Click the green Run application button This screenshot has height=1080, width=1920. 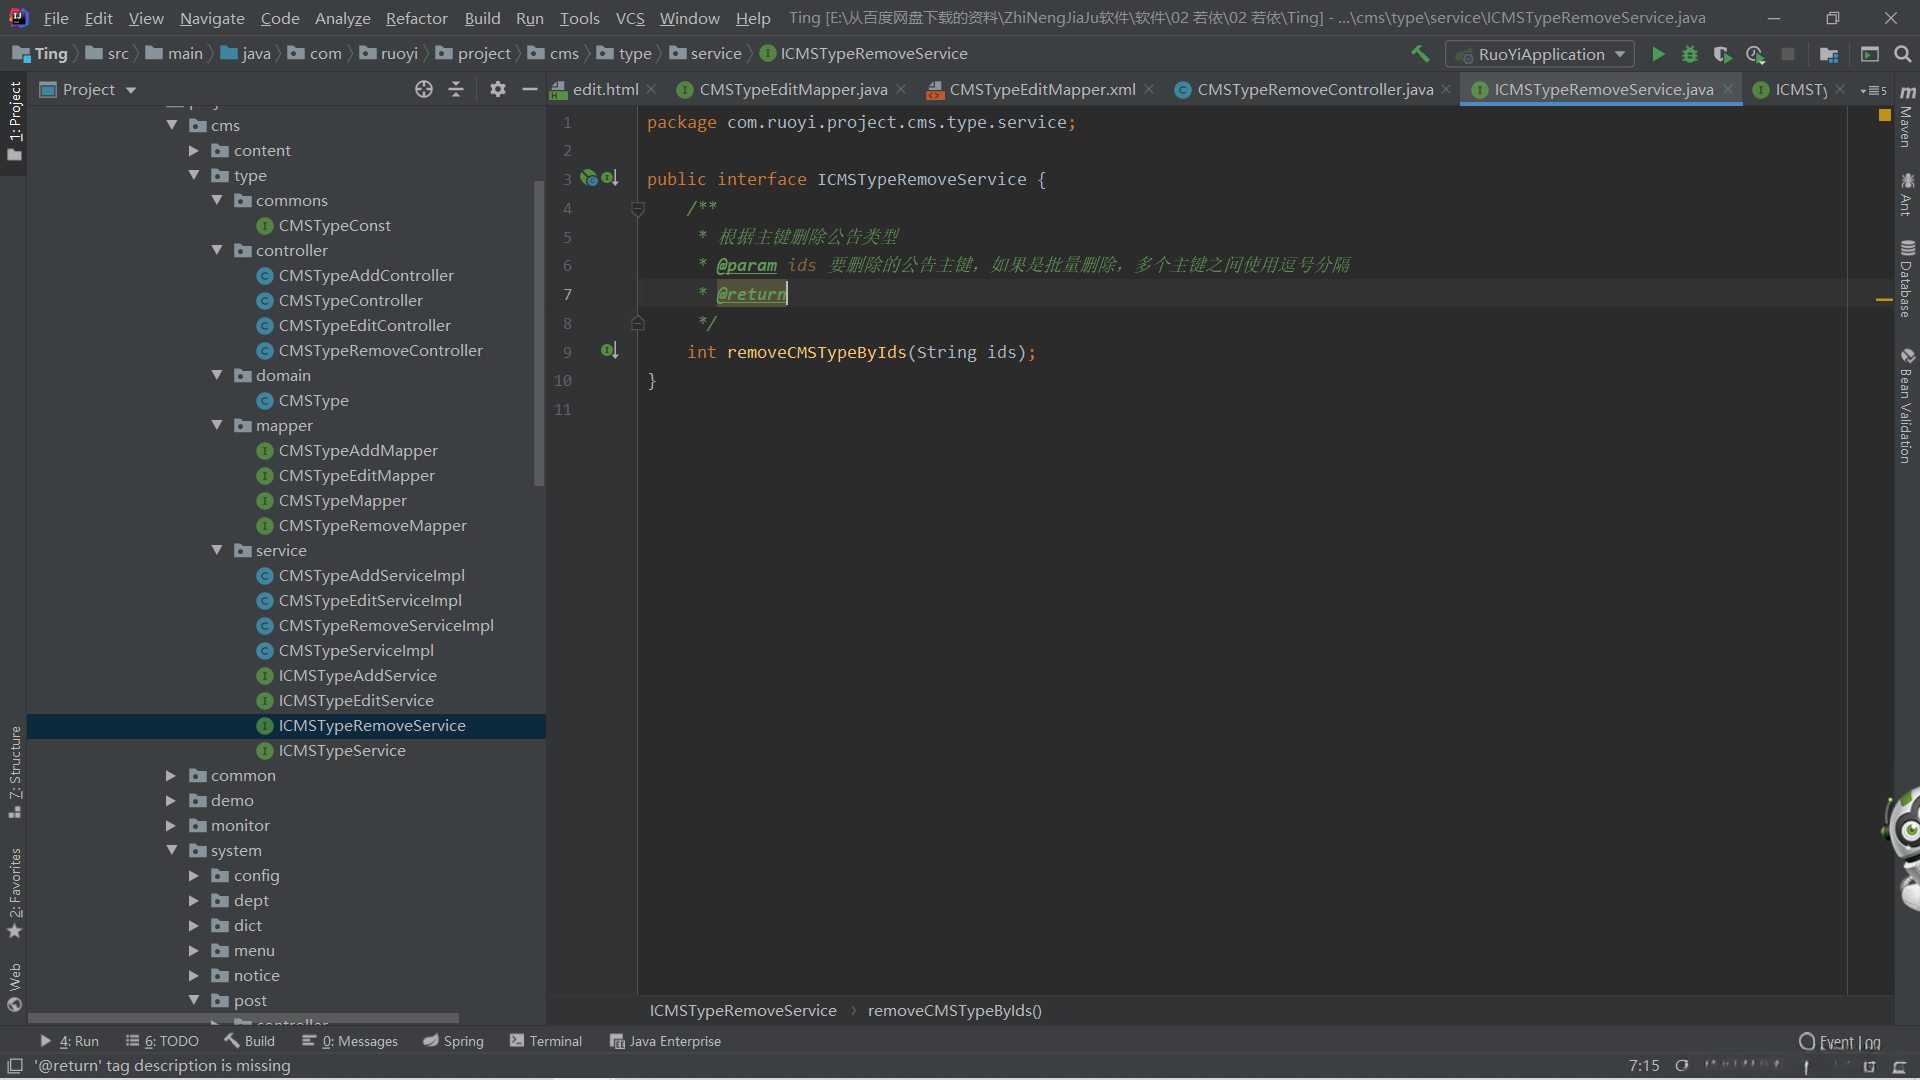pyautogui.click(x=1658, y=54)
